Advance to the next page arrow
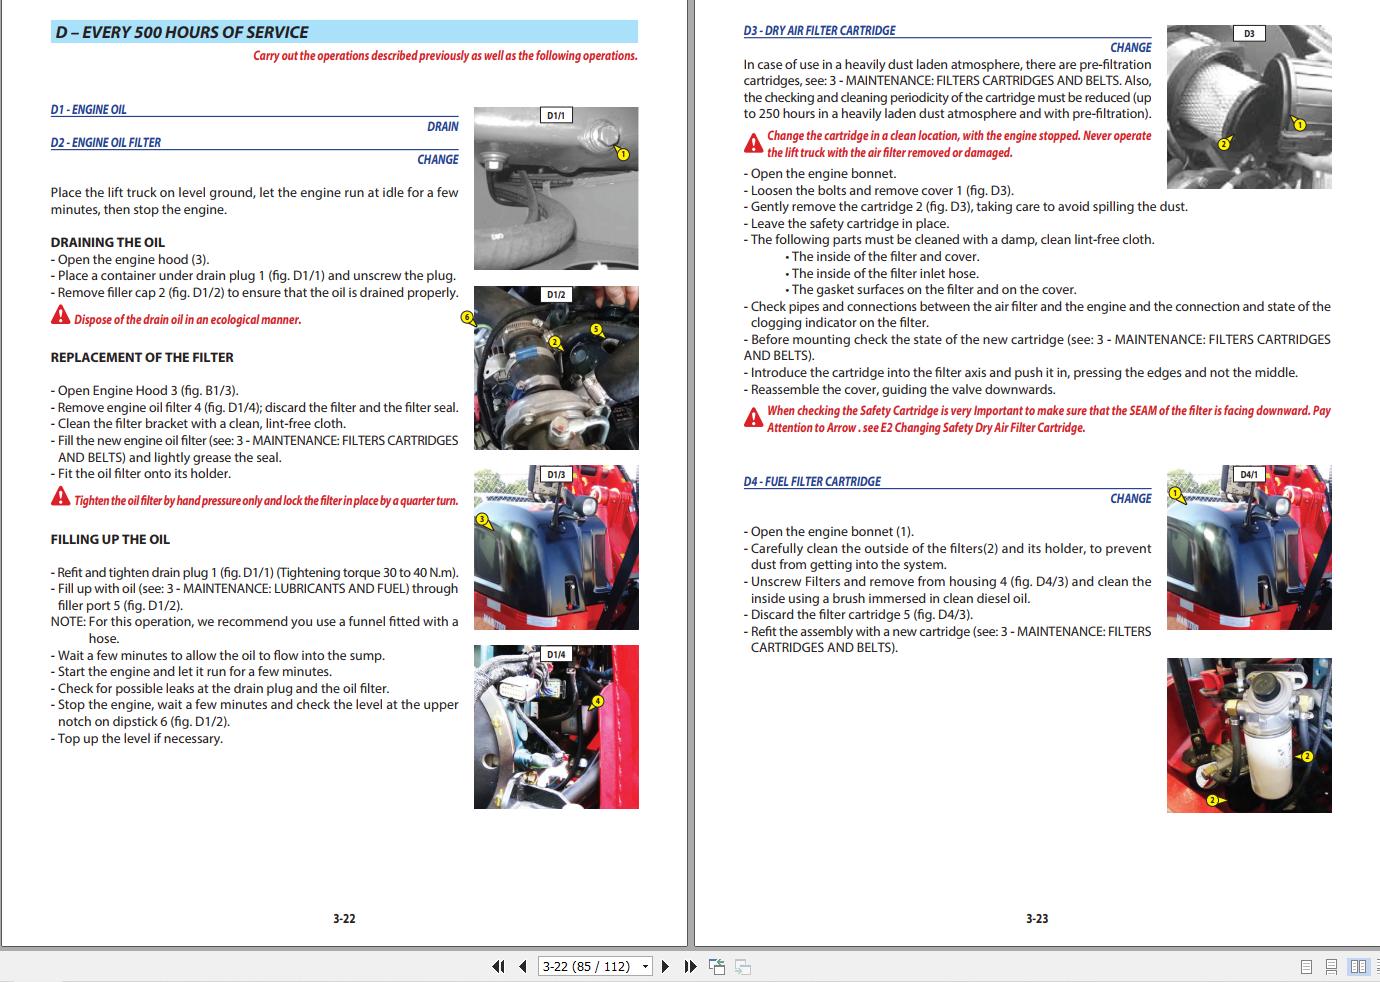 (666, 966)
